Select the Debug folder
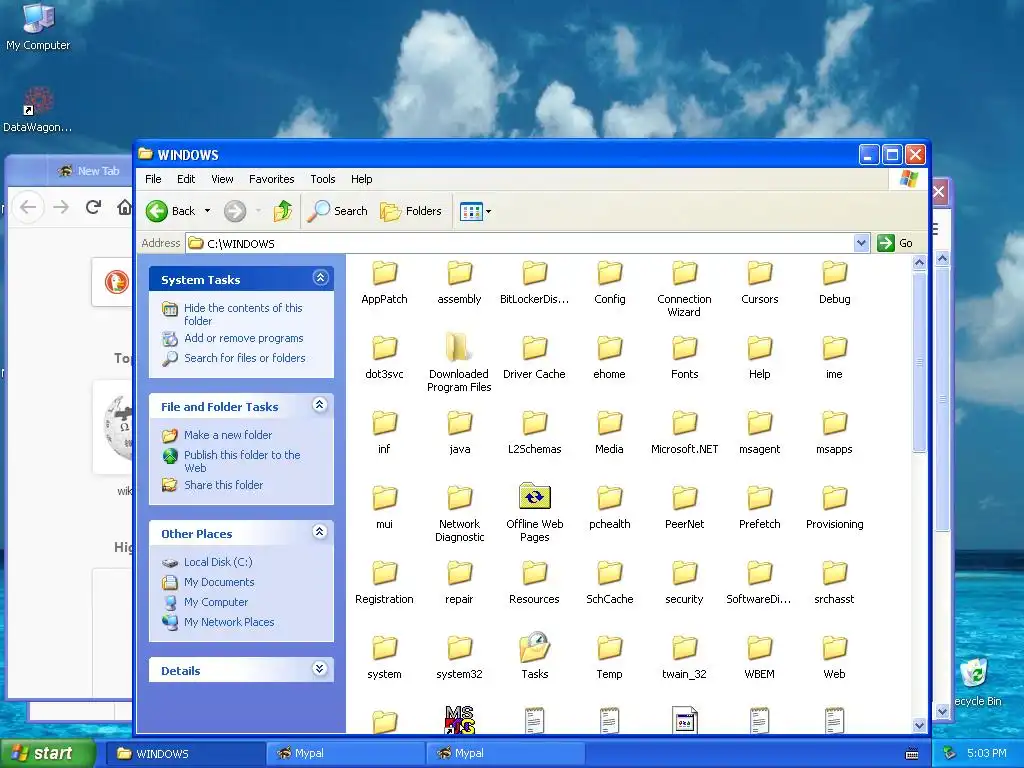Viewport: 1024px width, 768px height. 835,283
